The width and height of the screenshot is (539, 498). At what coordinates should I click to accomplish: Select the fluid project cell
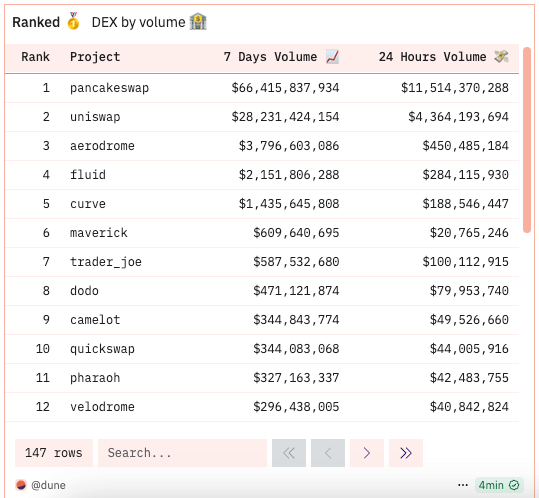tap(88, 175)
